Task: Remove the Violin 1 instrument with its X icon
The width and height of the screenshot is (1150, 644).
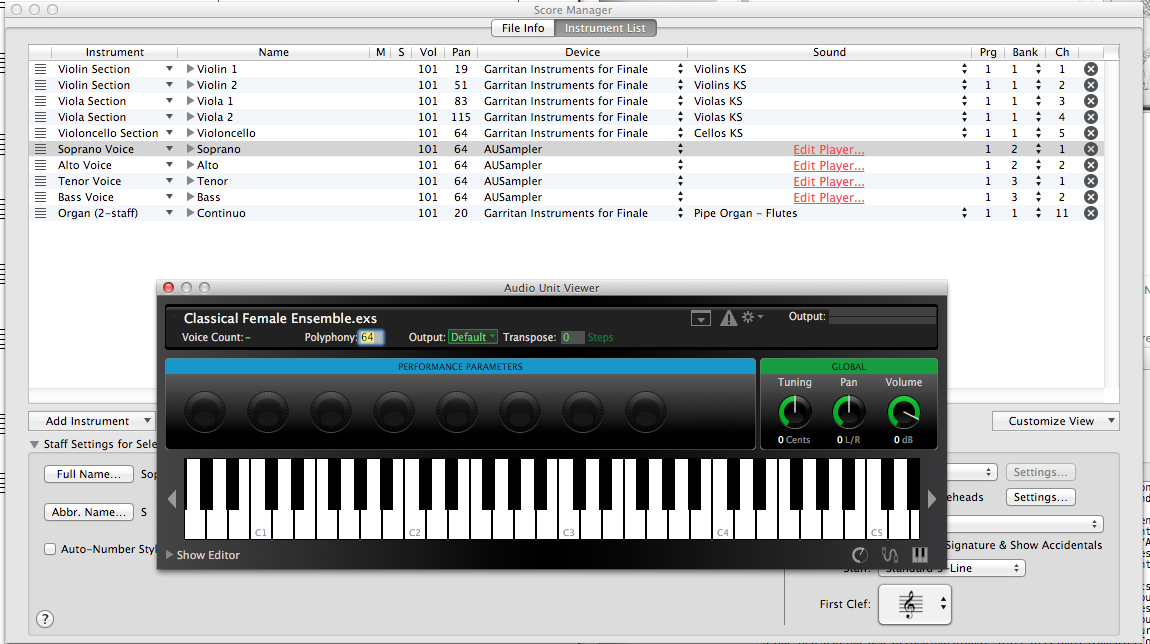Action: pyautogui.click(x=1091, y=69)
